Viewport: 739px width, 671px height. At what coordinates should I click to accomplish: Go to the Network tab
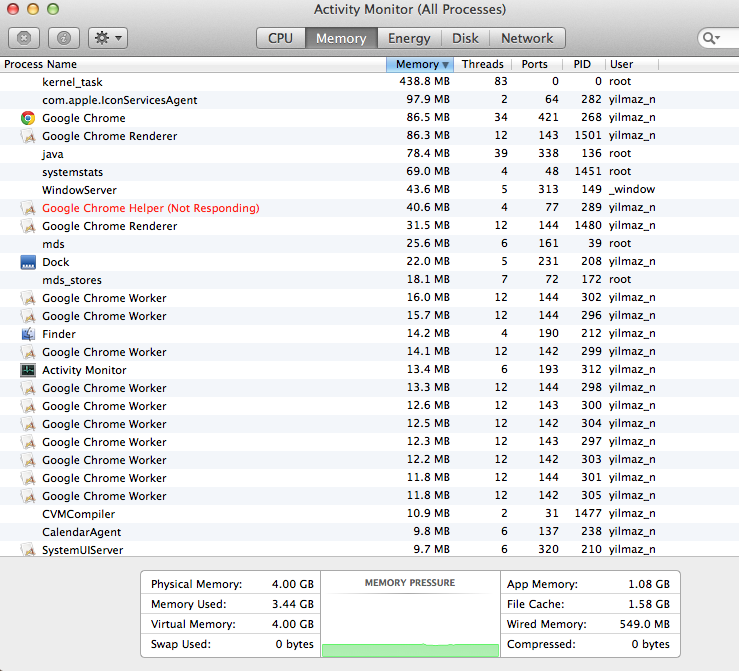tap(527, 38)
